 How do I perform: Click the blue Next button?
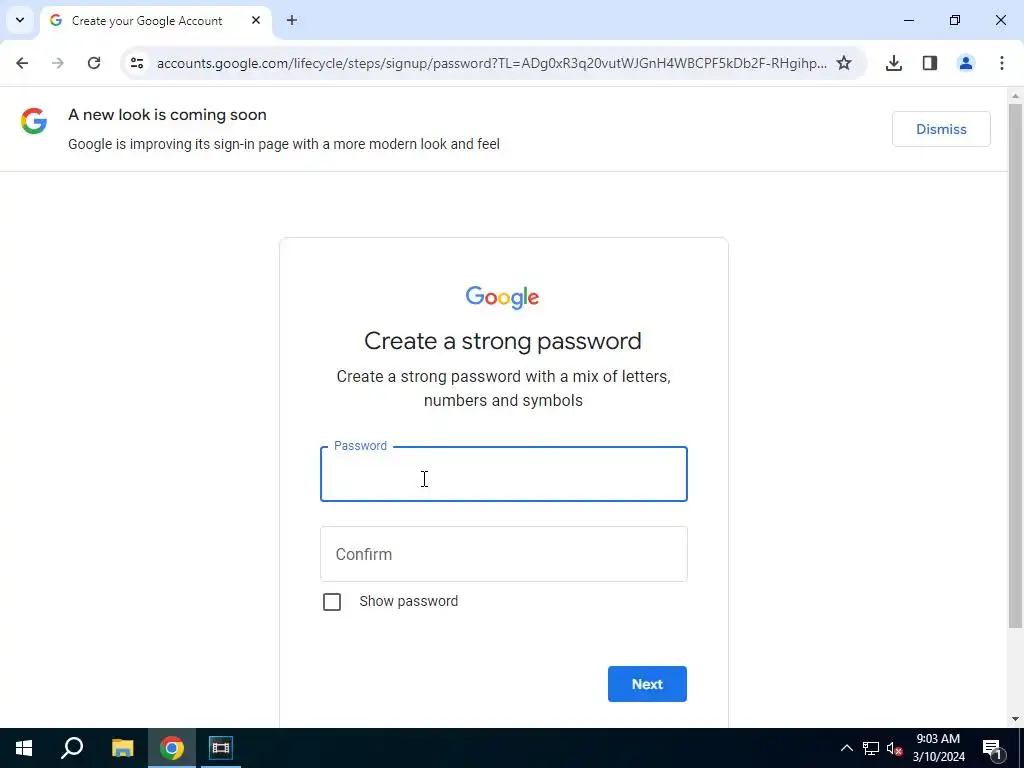(647, 684)
